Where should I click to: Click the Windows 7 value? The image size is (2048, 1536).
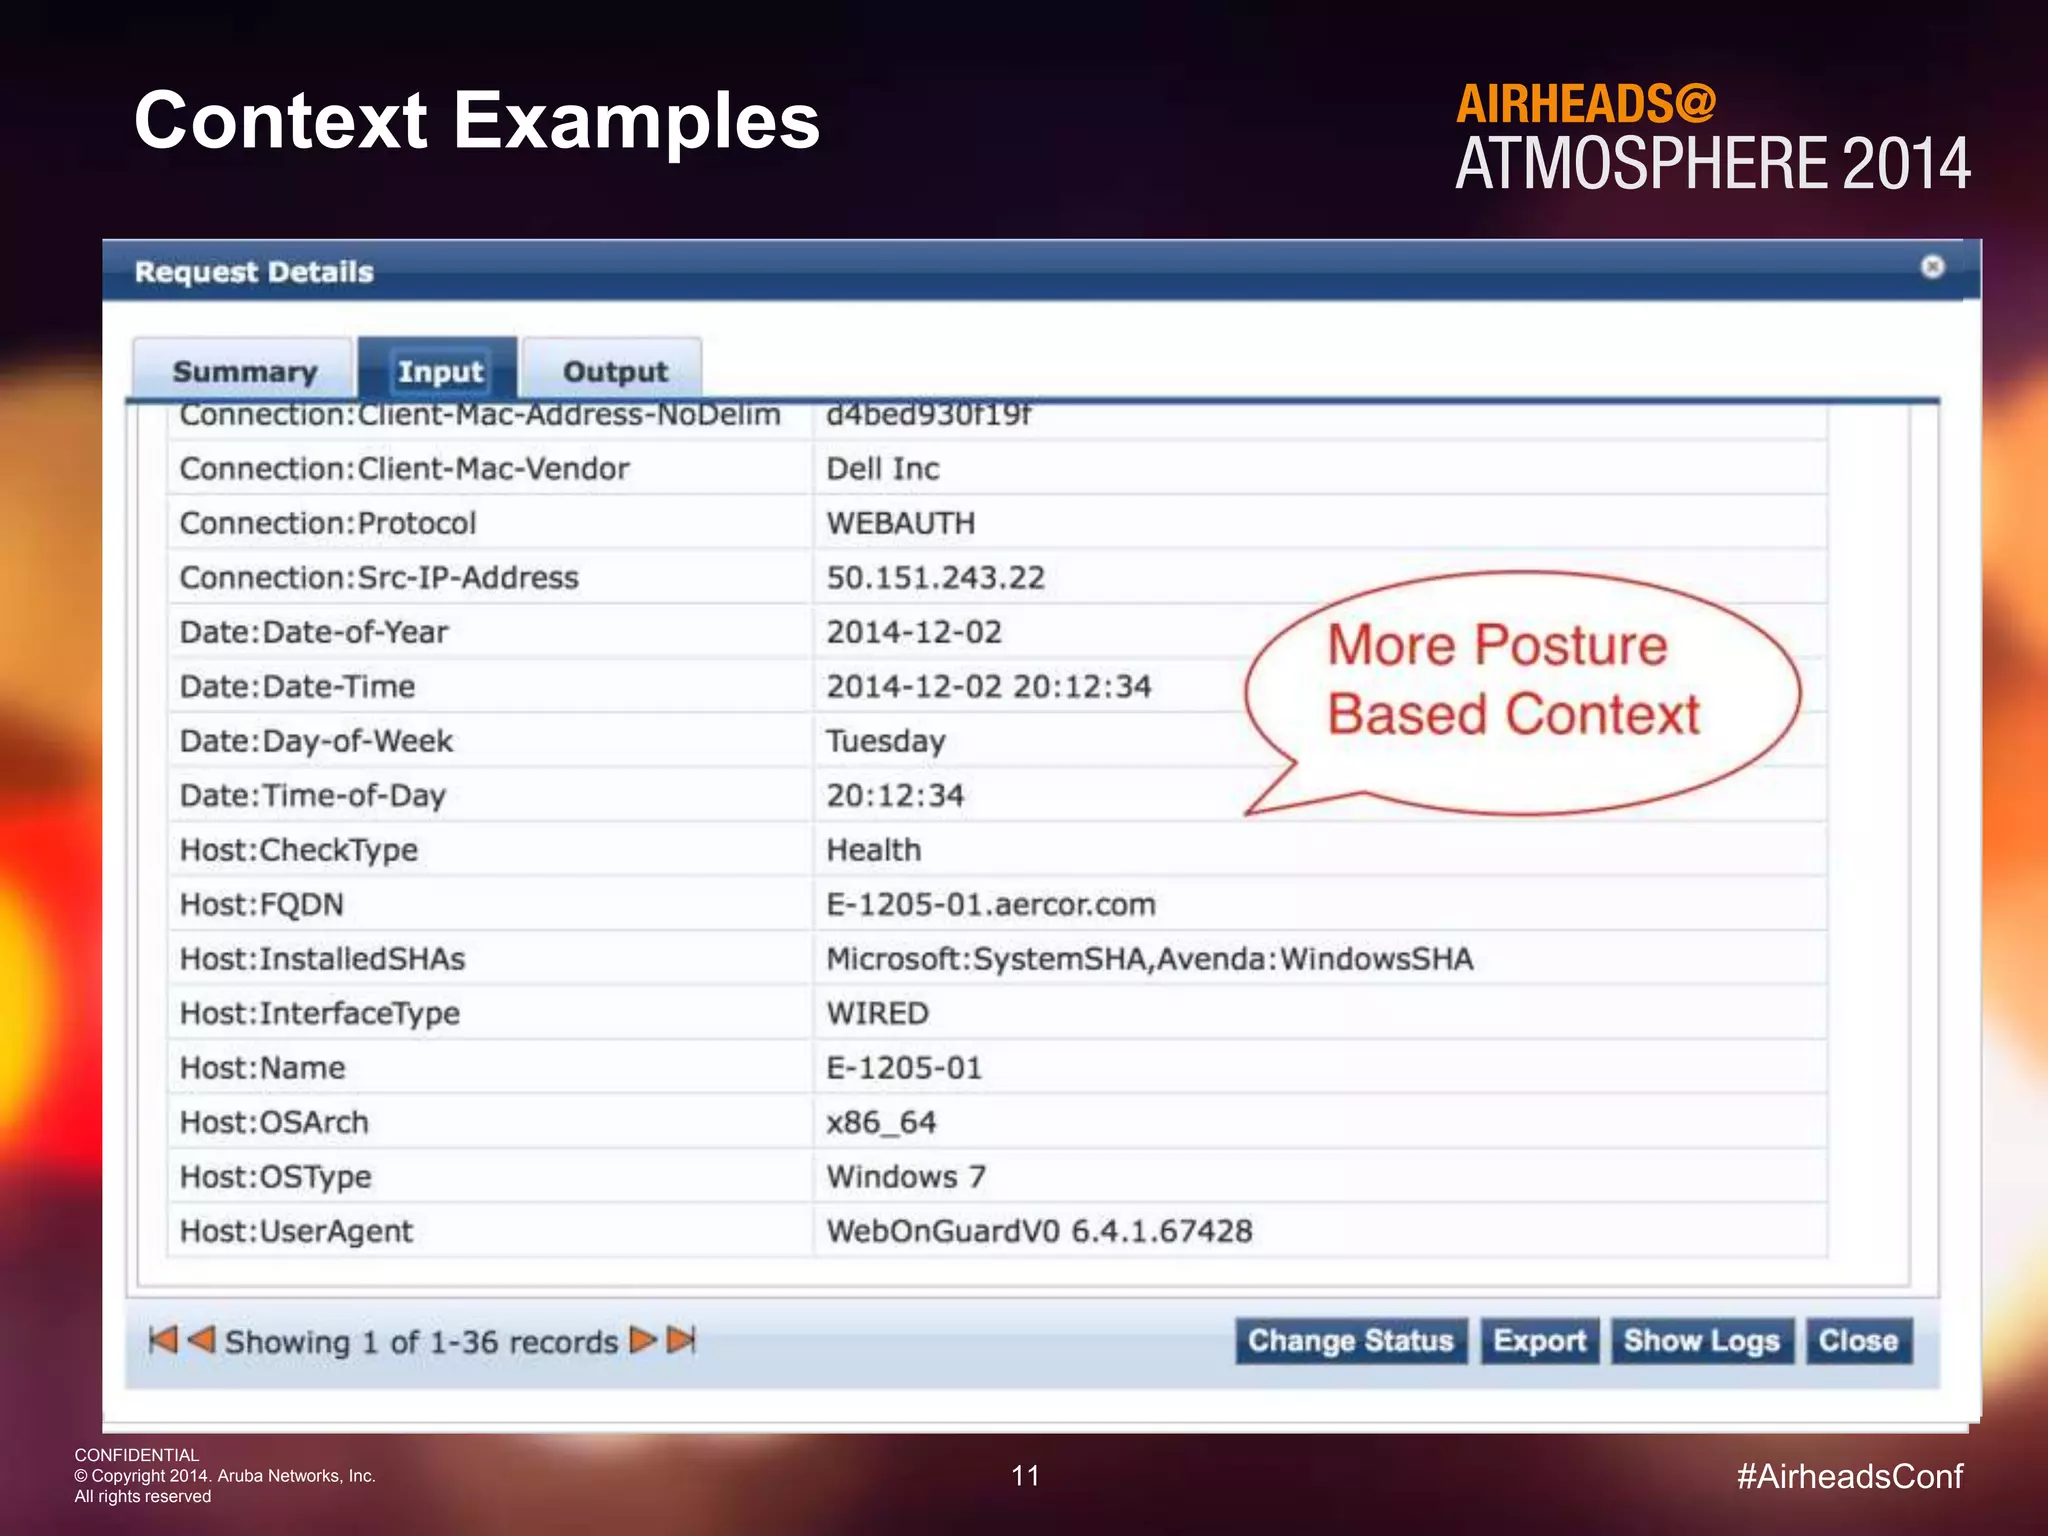(x=906, y=1177)
